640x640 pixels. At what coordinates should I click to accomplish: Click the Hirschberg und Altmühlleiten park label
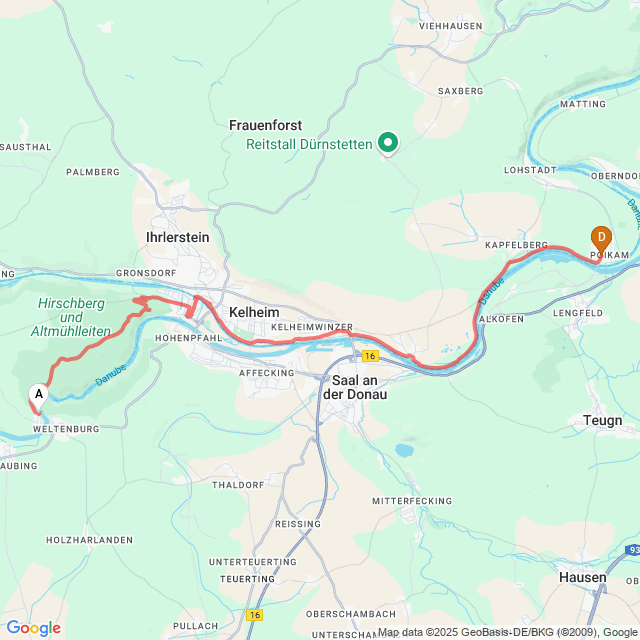71,317
